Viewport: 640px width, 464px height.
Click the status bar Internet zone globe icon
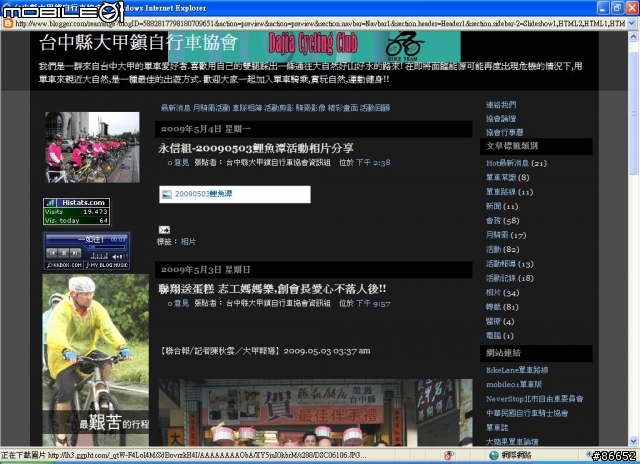pos(494,455)
